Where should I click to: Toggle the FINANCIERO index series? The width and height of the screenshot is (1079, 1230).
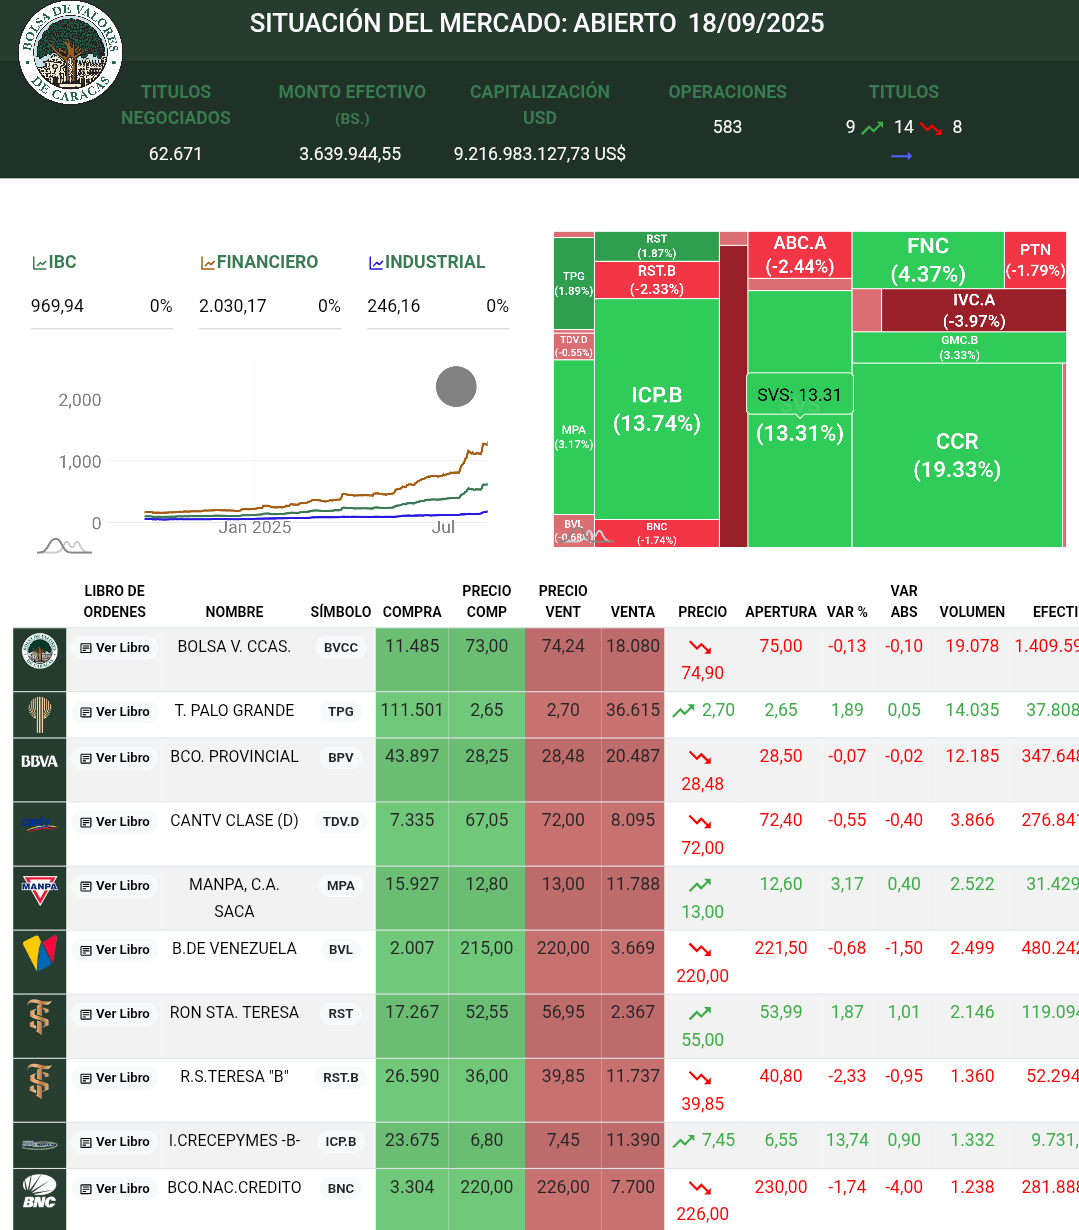tap(259, 262)
